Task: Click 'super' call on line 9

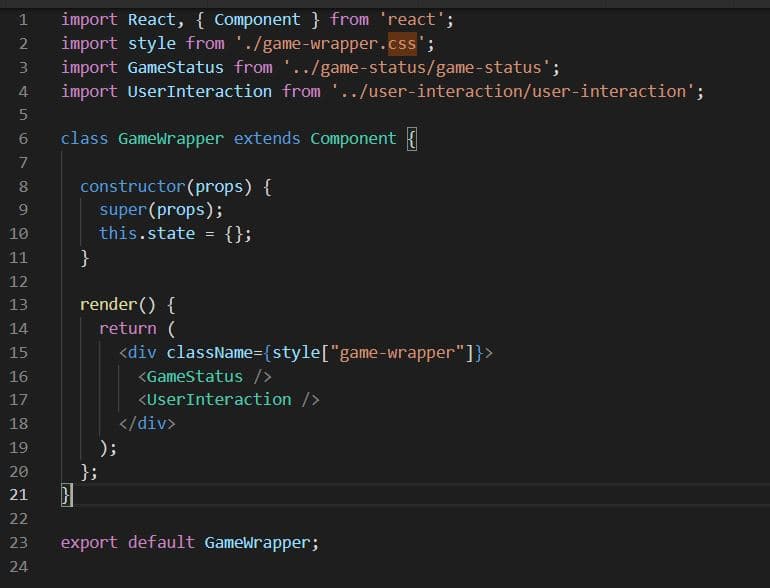Action: click(x=123, y=210)
